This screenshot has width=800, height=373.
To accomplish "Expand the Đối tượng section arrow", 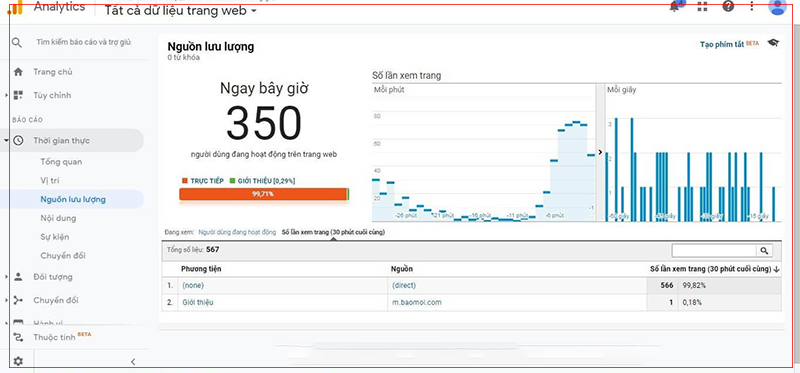I will pyautogui.click(x=6, y=277).
